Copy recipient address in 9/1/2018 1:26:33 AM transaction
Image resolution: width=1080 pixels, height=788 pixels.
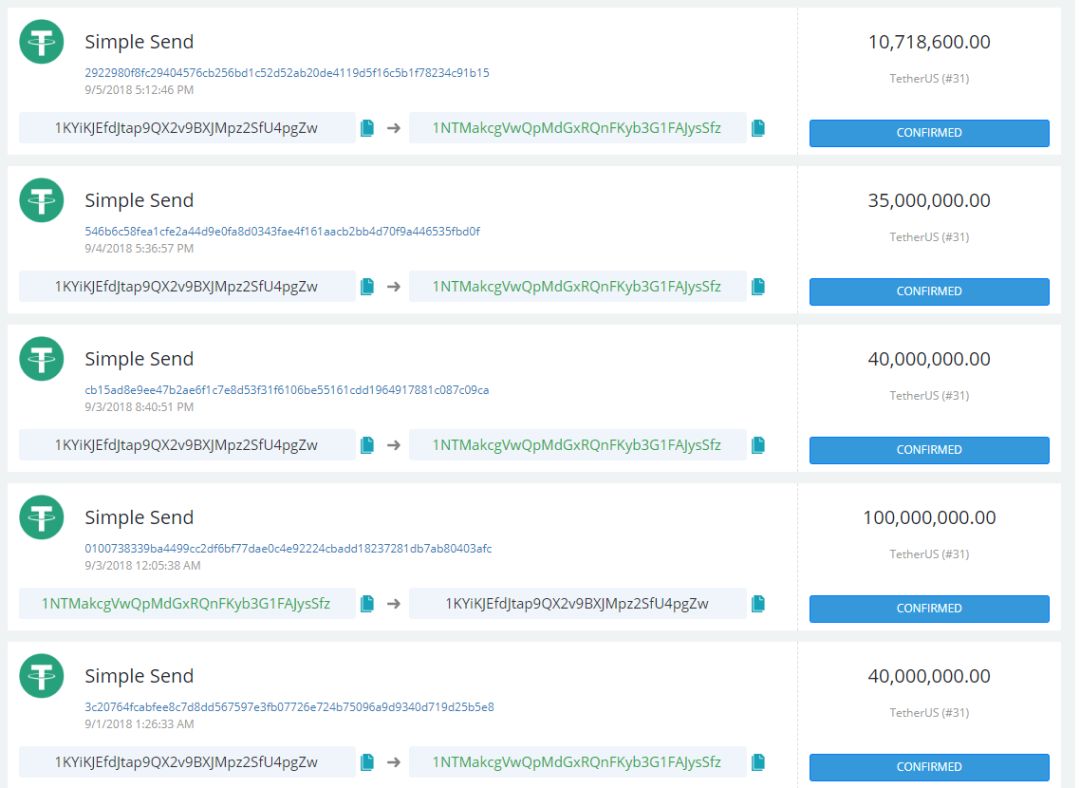pos(758,762)
